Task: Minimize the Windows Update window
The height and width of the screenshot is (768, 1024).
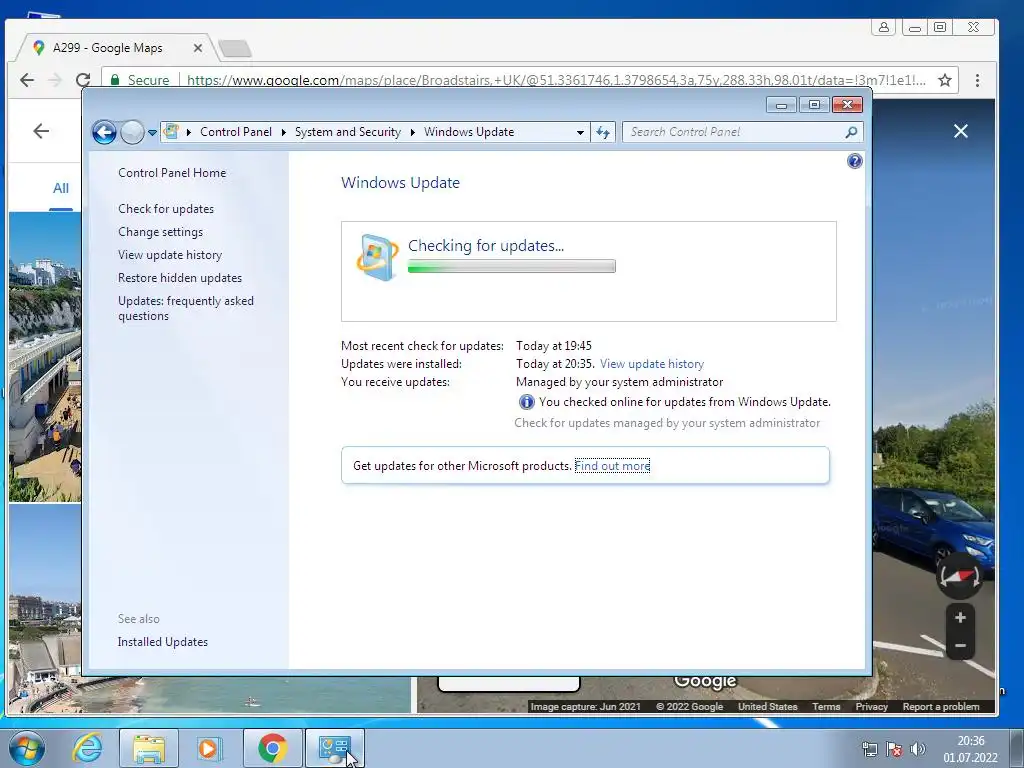Action: point(781,105)
